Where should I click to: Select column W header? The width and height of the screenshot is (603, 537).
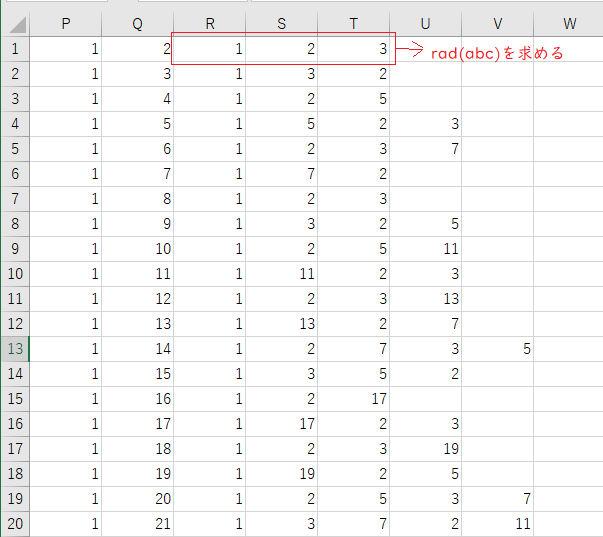click(x=569, y=23)
